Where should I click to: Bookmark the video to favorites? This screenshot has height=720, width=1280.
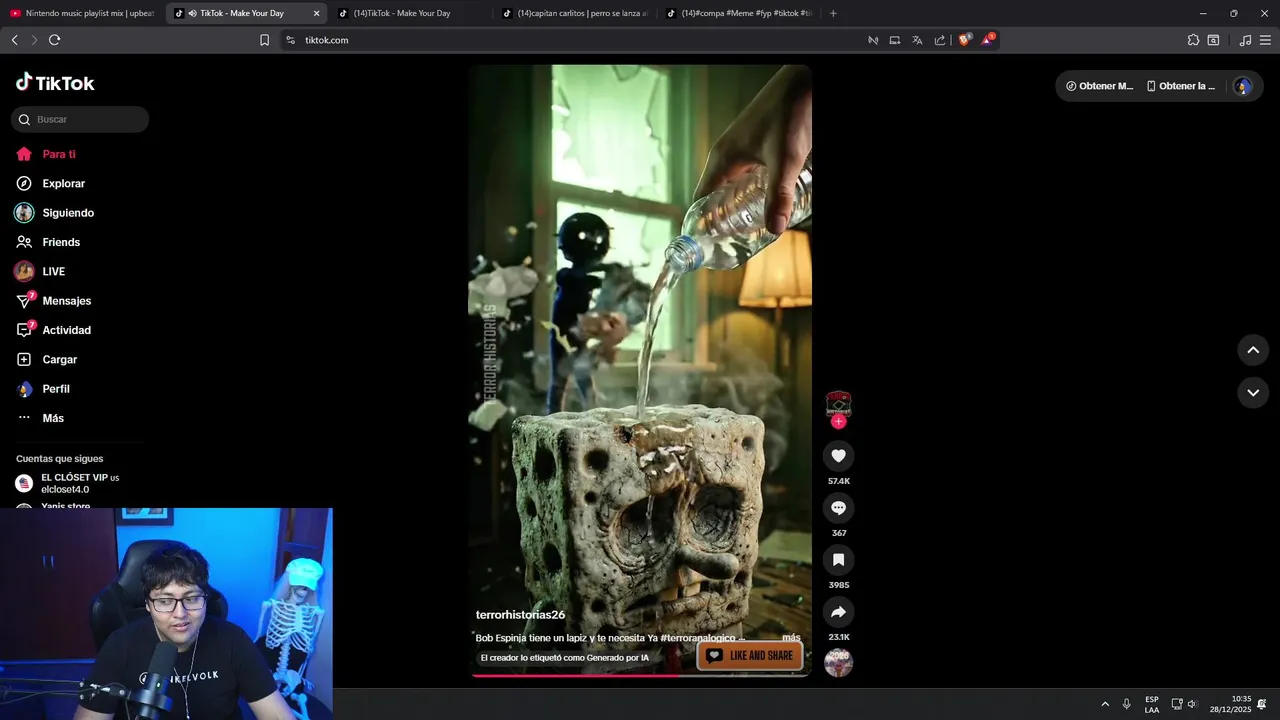pos(838,560)
